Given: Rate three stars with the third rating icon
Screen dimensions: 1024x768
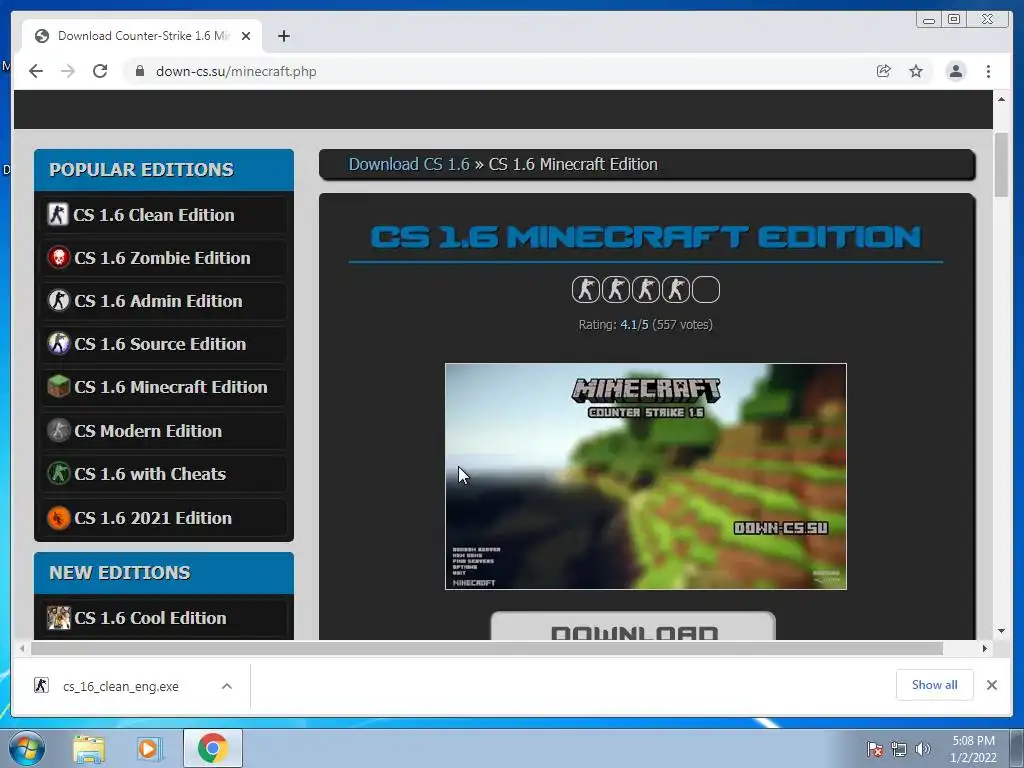Looking at the screenshot, I should pos(646,290).
